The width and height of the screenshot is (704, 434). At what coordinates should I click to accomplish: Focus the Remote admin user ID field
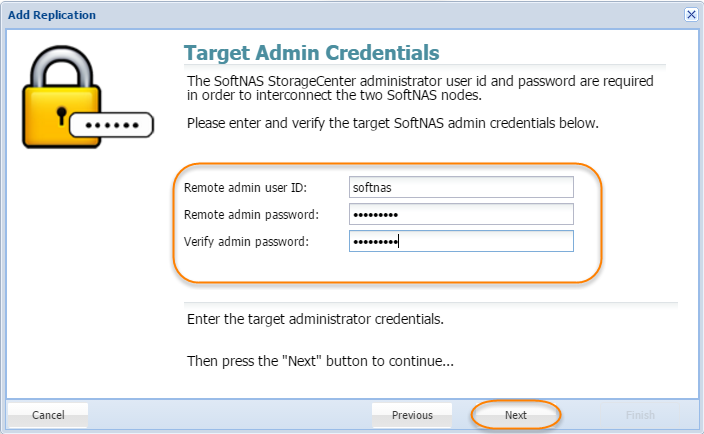461,187
